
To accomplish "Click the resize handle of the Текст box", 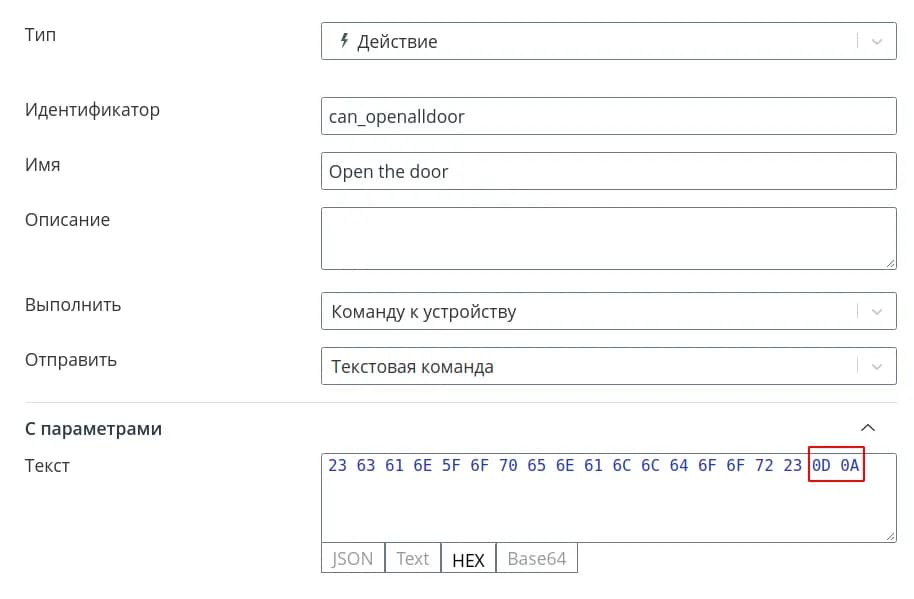I will coord(890,536).
